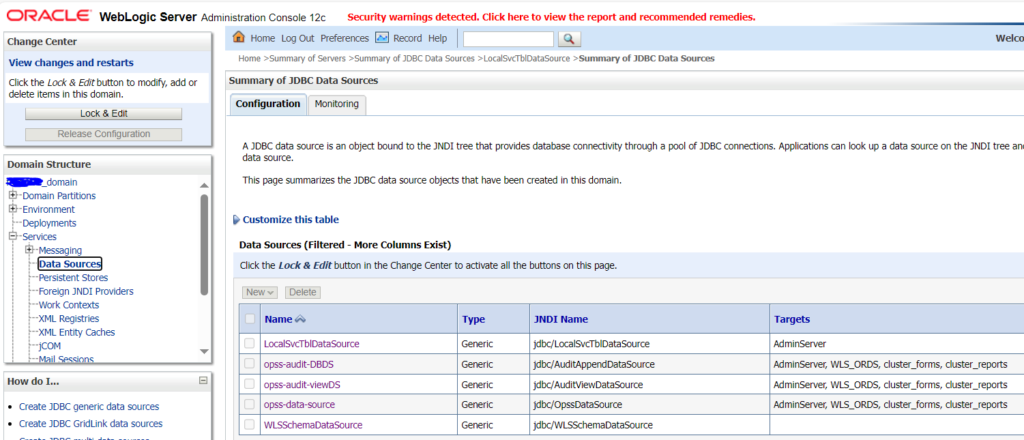Select the header checkbox for all data sources
This screenshot has width=1024, height=440.
(249, 319)
